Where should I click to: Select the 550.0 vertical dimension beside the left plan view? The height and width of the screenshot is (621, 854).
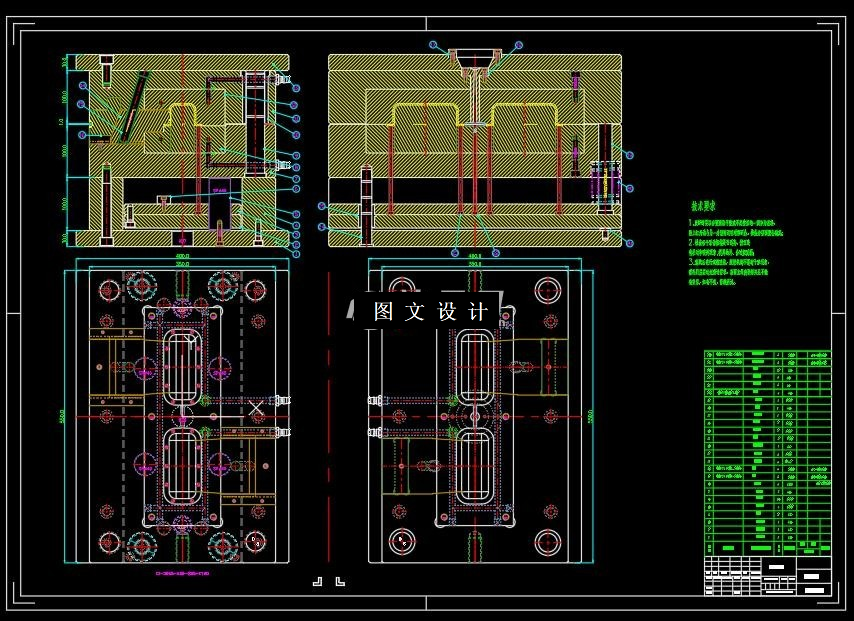click(61, 417)
